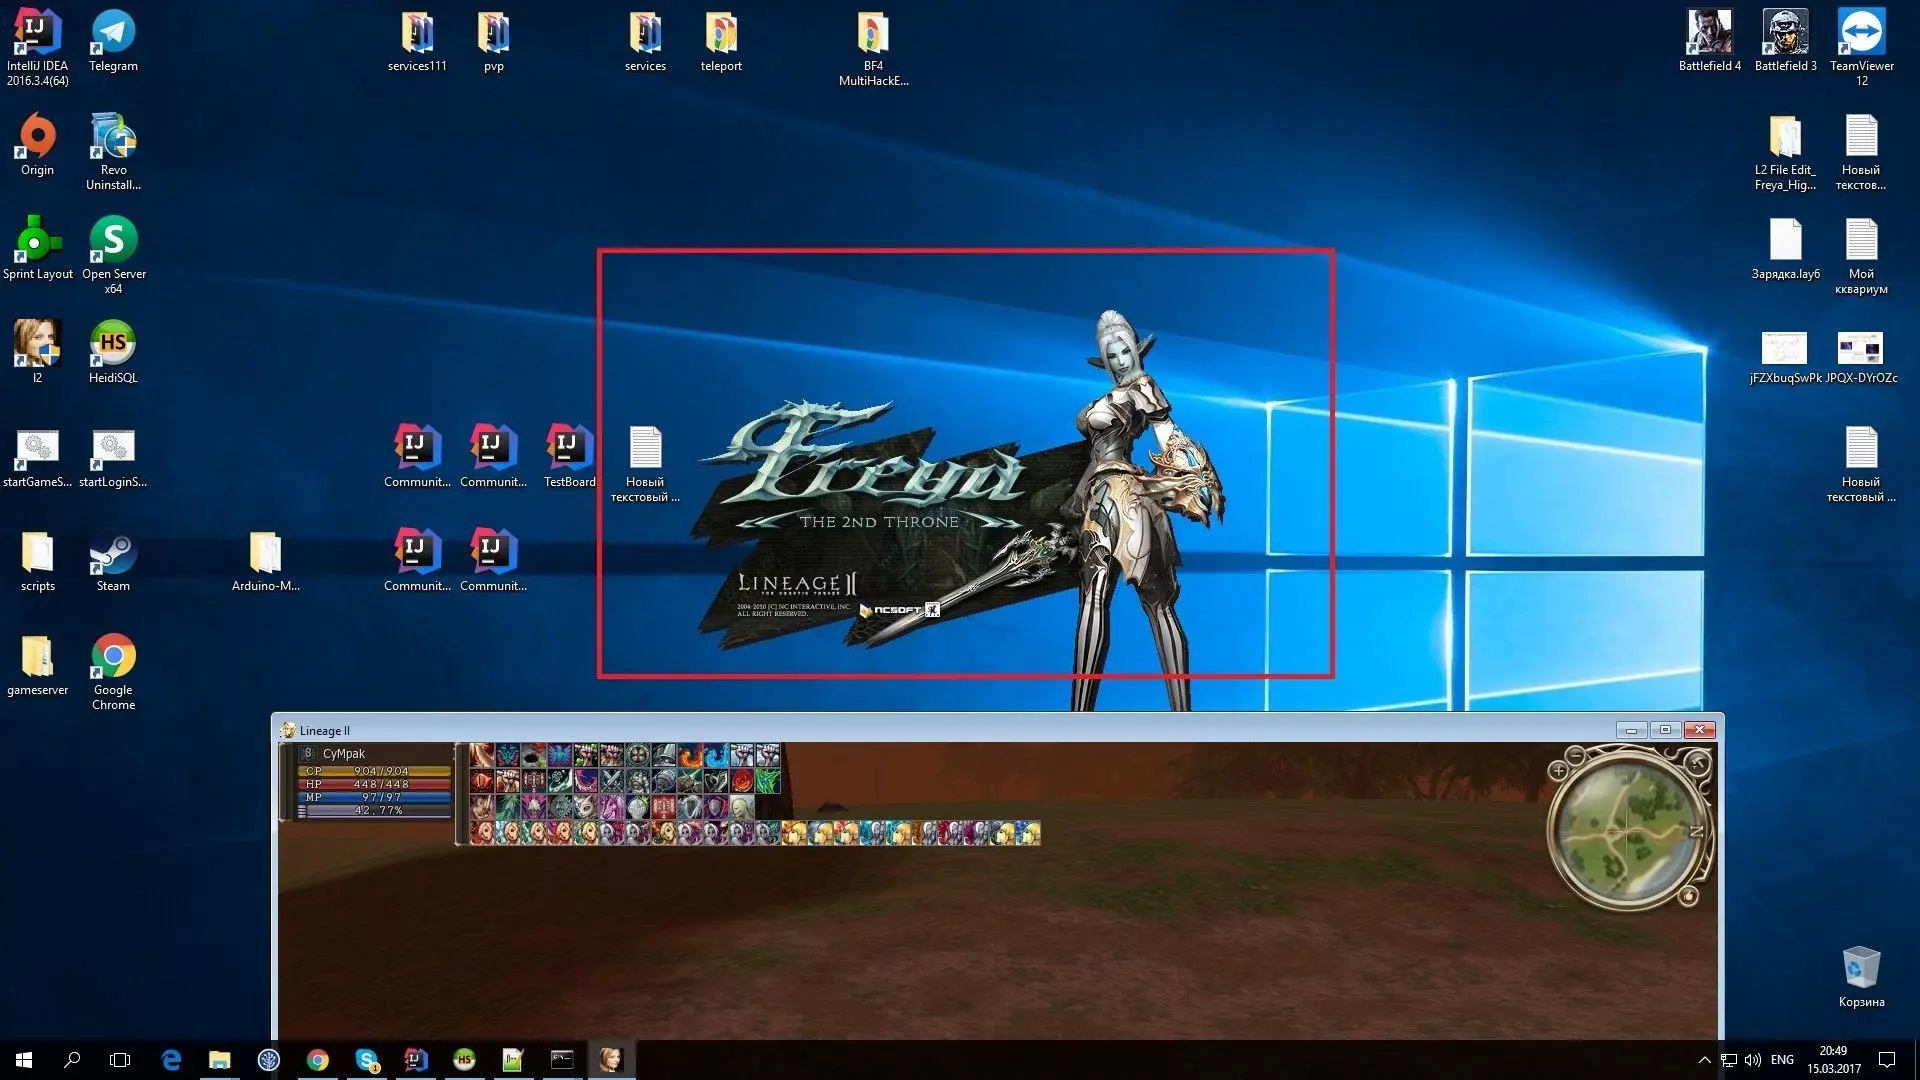
Task: Select the BF4 MultiHack file
Action: (873, 48)
